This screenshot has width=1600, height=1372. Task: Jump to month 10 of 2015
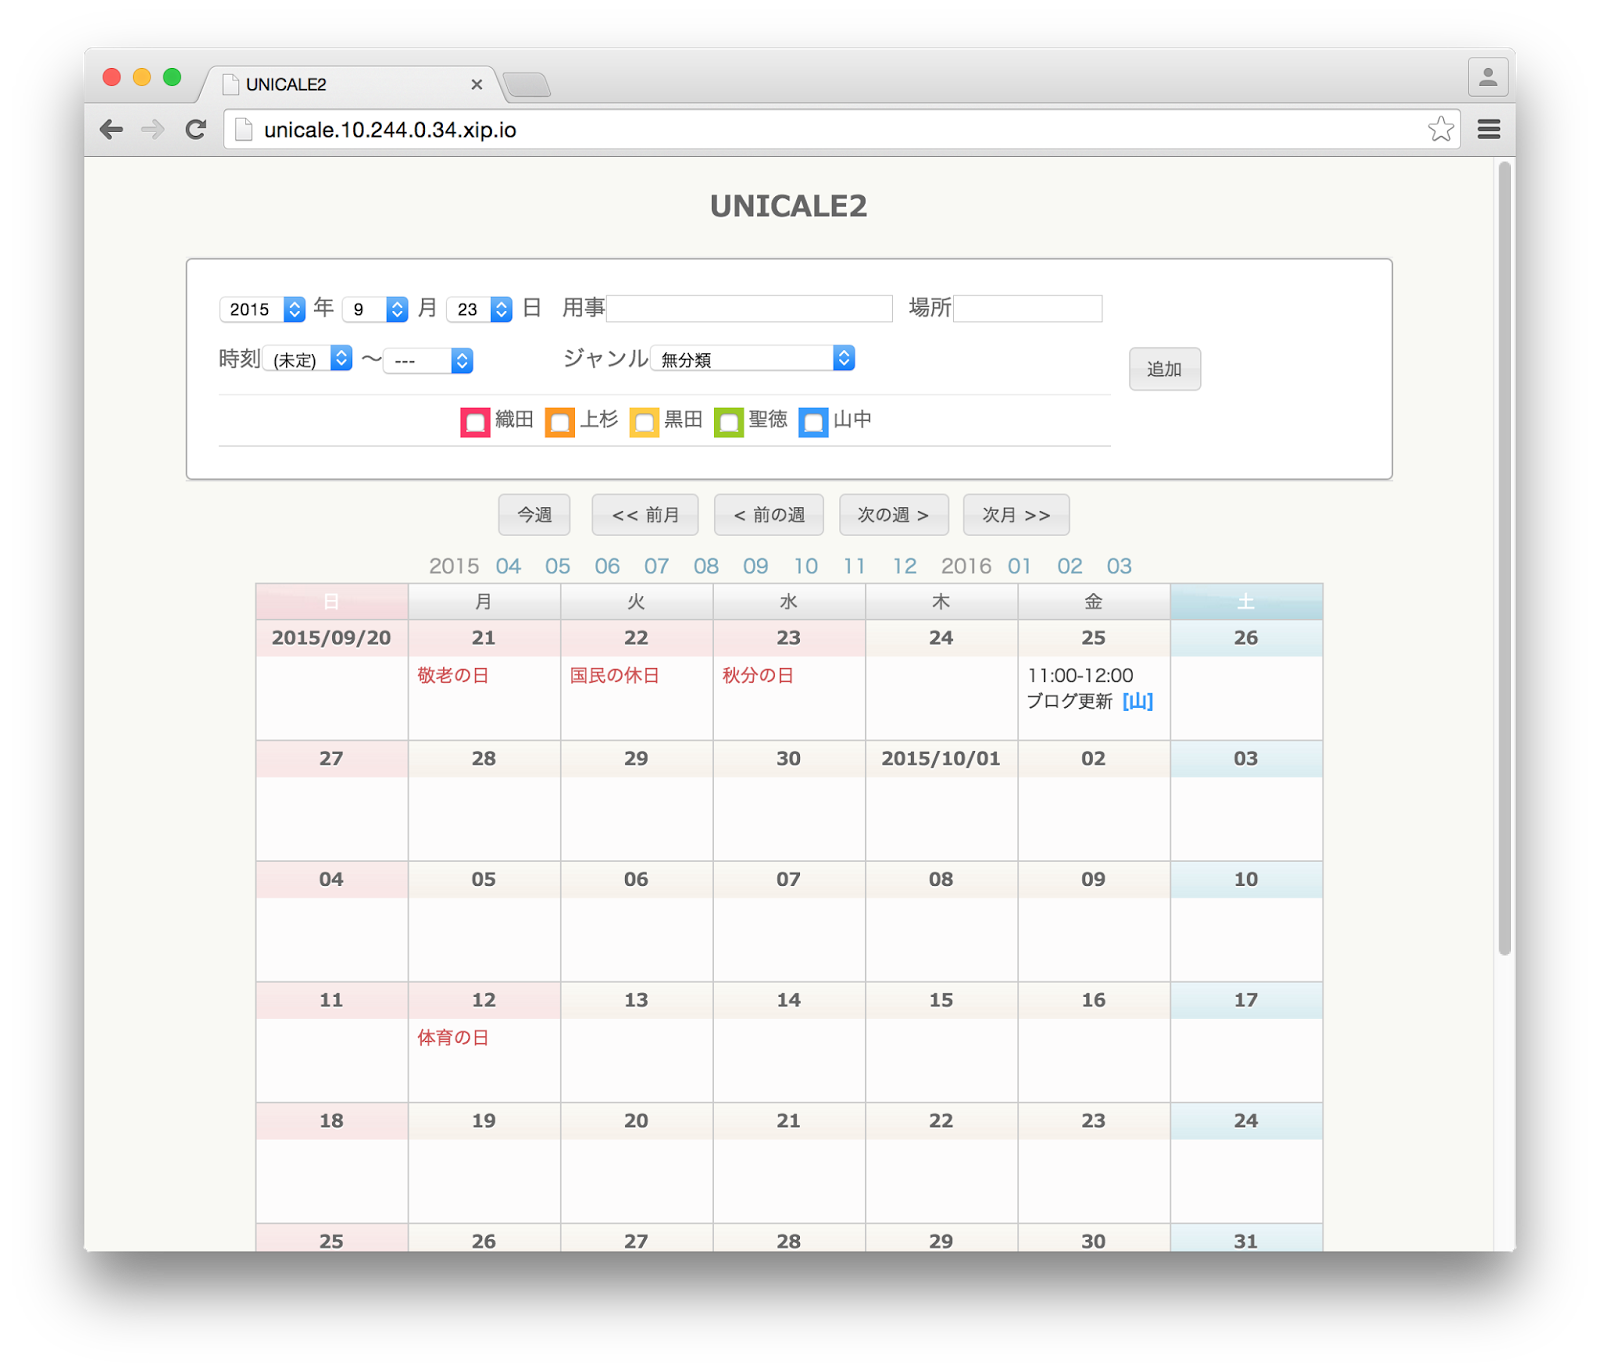tap(806, 566)
